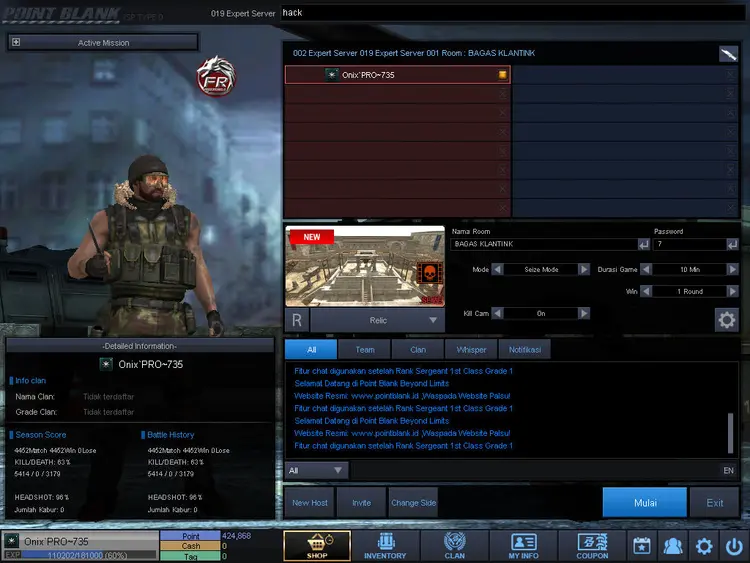Screen dimensions: 750x563
Task: Expand the Active Mission plus icon
Action: (x=16, y=42)
